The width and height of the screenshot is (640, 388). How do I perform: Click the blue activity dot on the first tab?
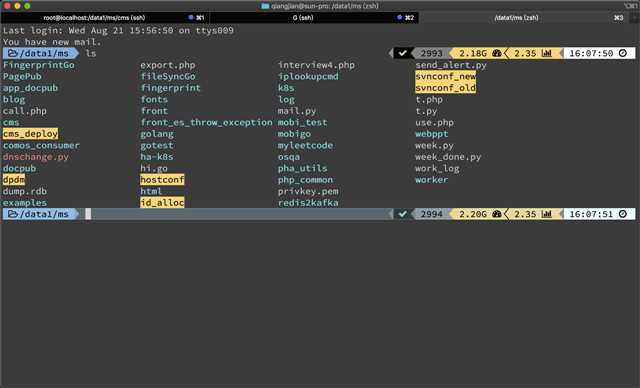coord(191,18)
